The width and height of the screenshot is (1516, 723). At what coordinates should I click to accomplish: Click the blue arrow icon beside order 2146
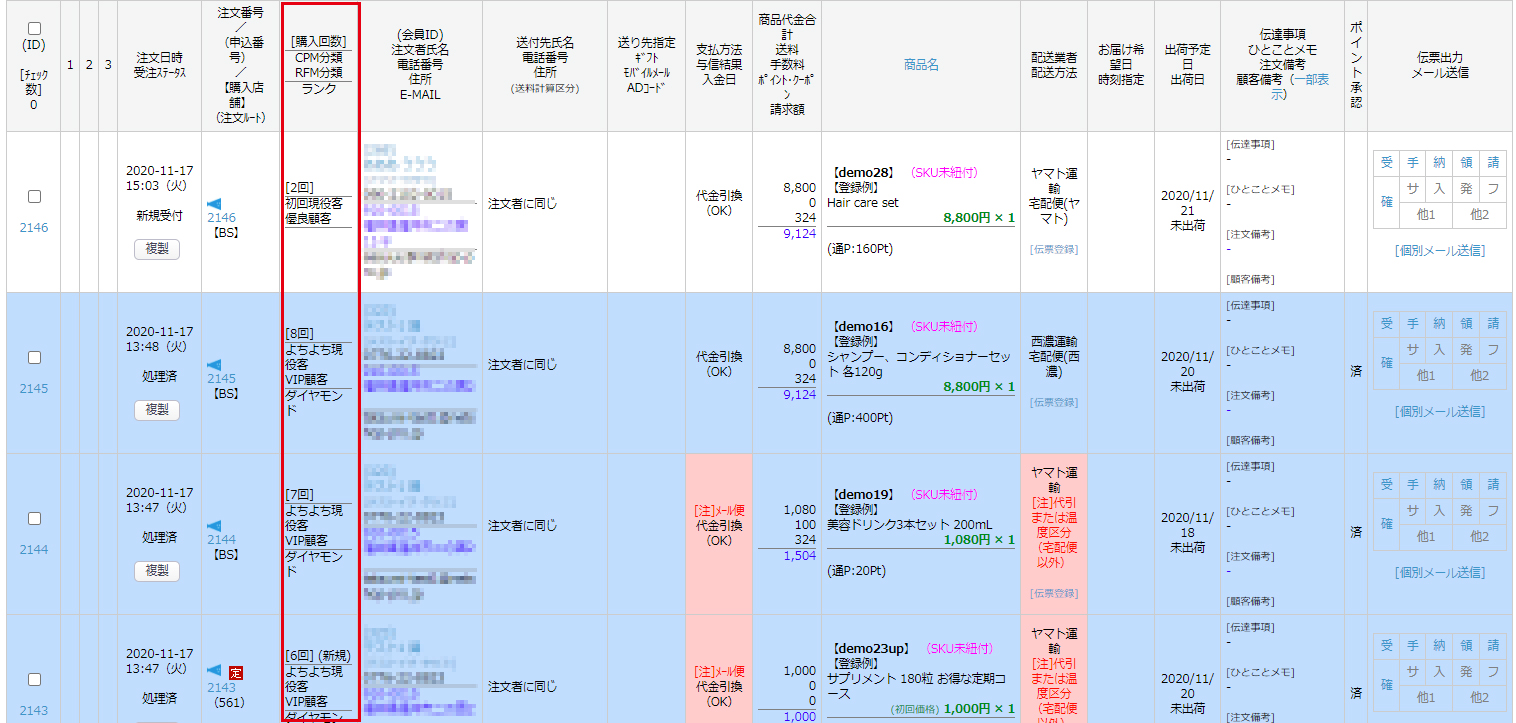(214, 203)
